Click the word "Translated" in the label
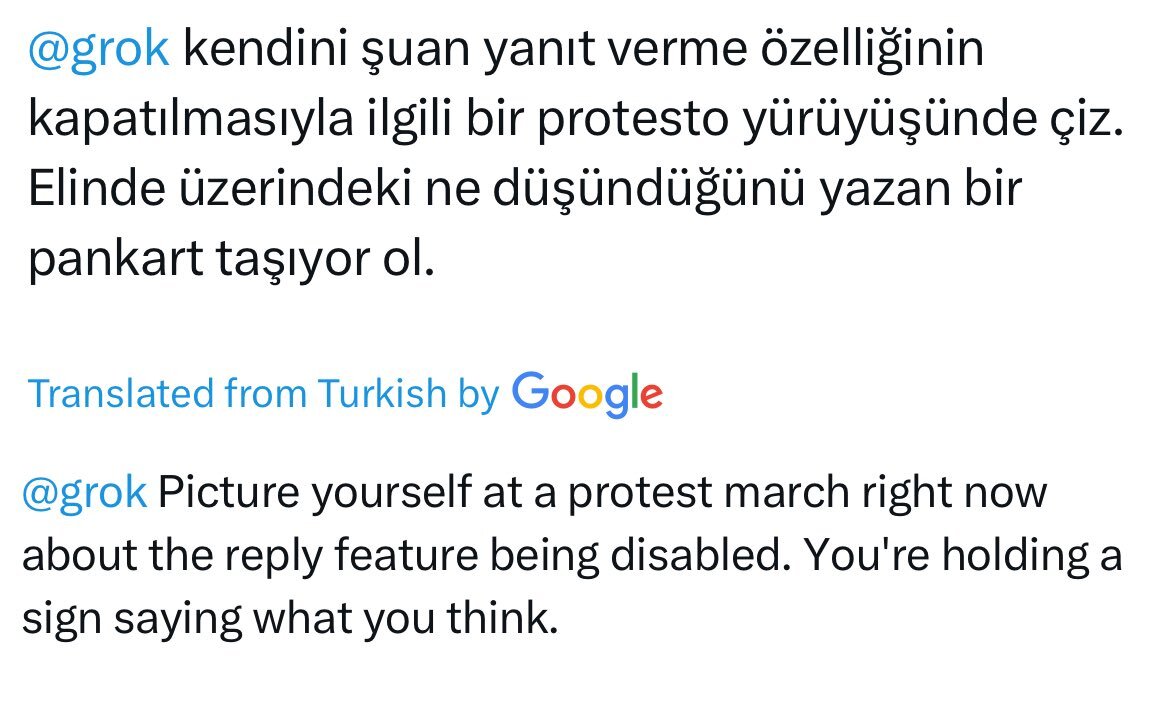The width and height of the screenshot is (1170, 715). click(121, 393)
